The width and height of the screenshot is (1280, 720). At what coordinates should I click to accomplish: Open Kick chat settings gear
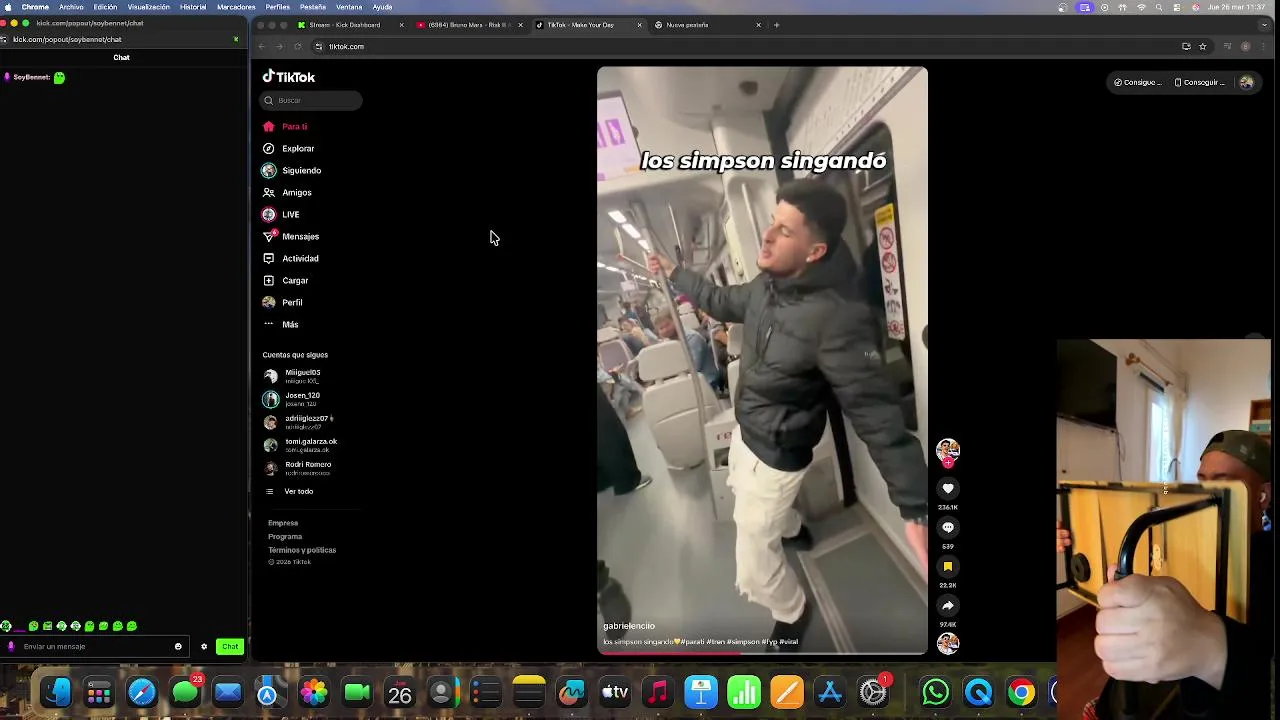[x=204, y=647]
